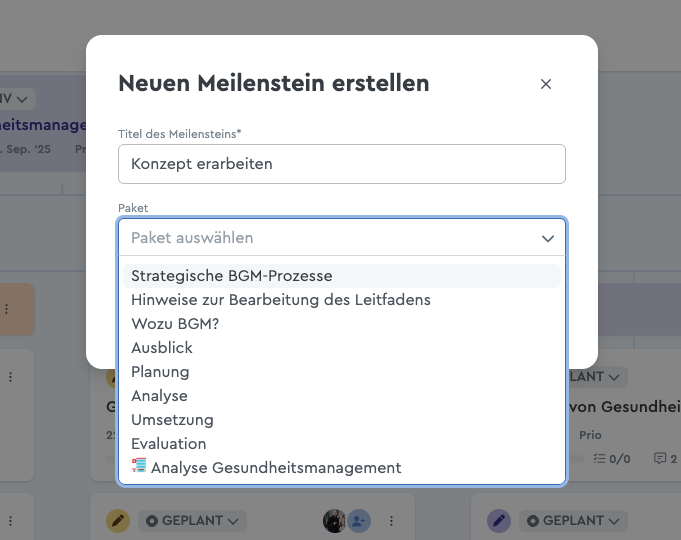
Task: Open three-dot menu on bottom middle card
Action: [392, 521]
